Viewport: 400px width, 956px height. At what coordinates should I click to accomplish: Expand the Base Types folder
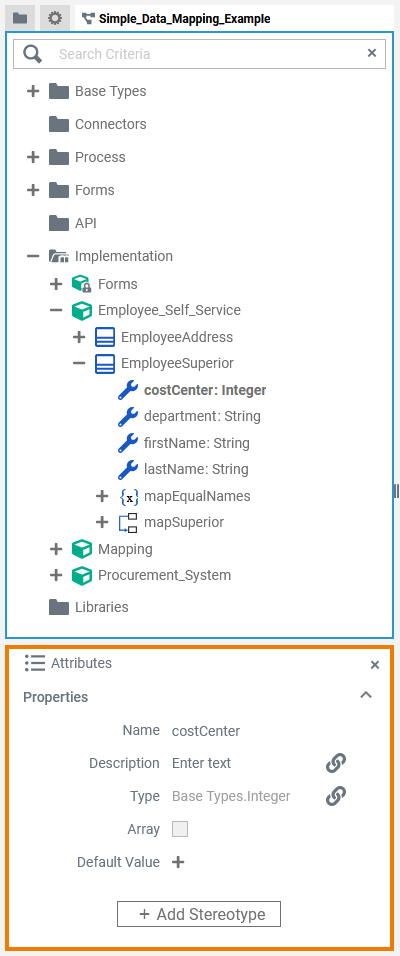coord(33,91)
